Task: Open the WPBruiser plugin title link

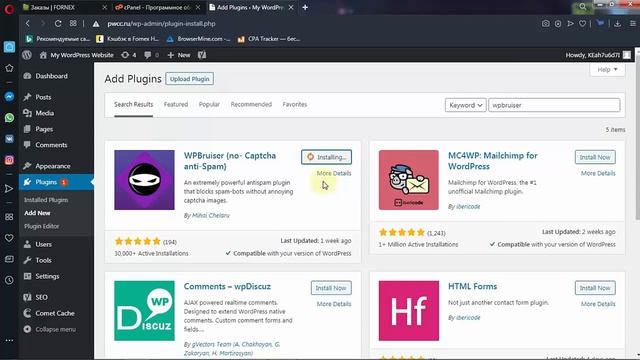Action: (230, 161)
